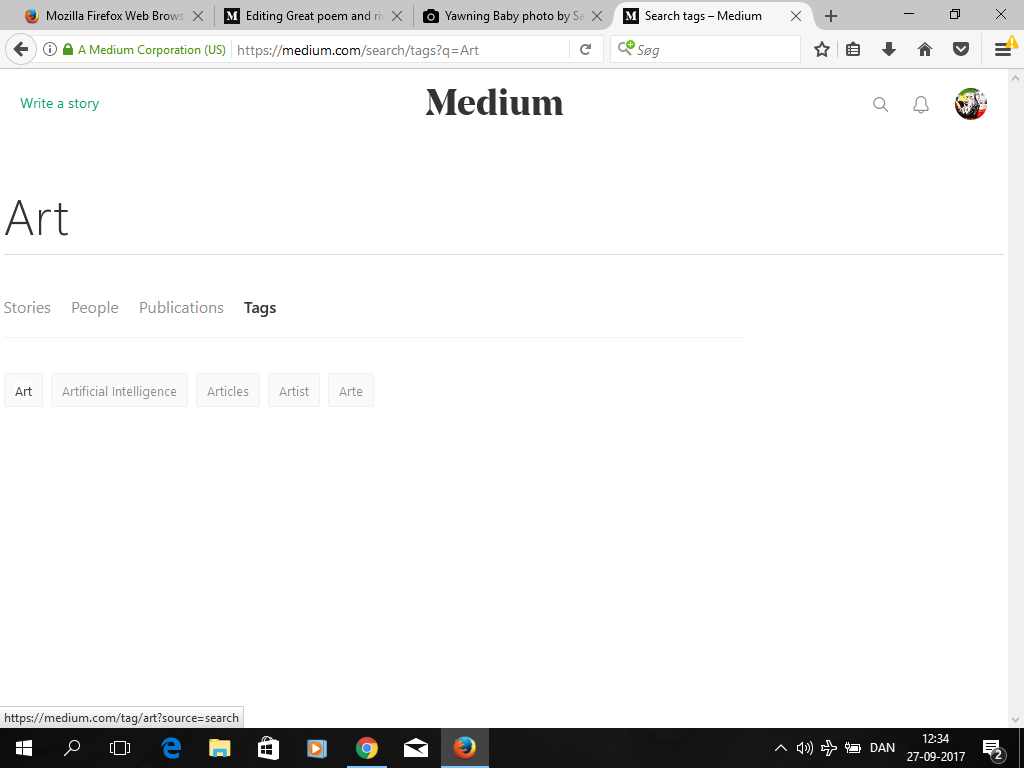Screen dimensions: 1024x768
Task: Select the Tags search tab
Action: 260,308
